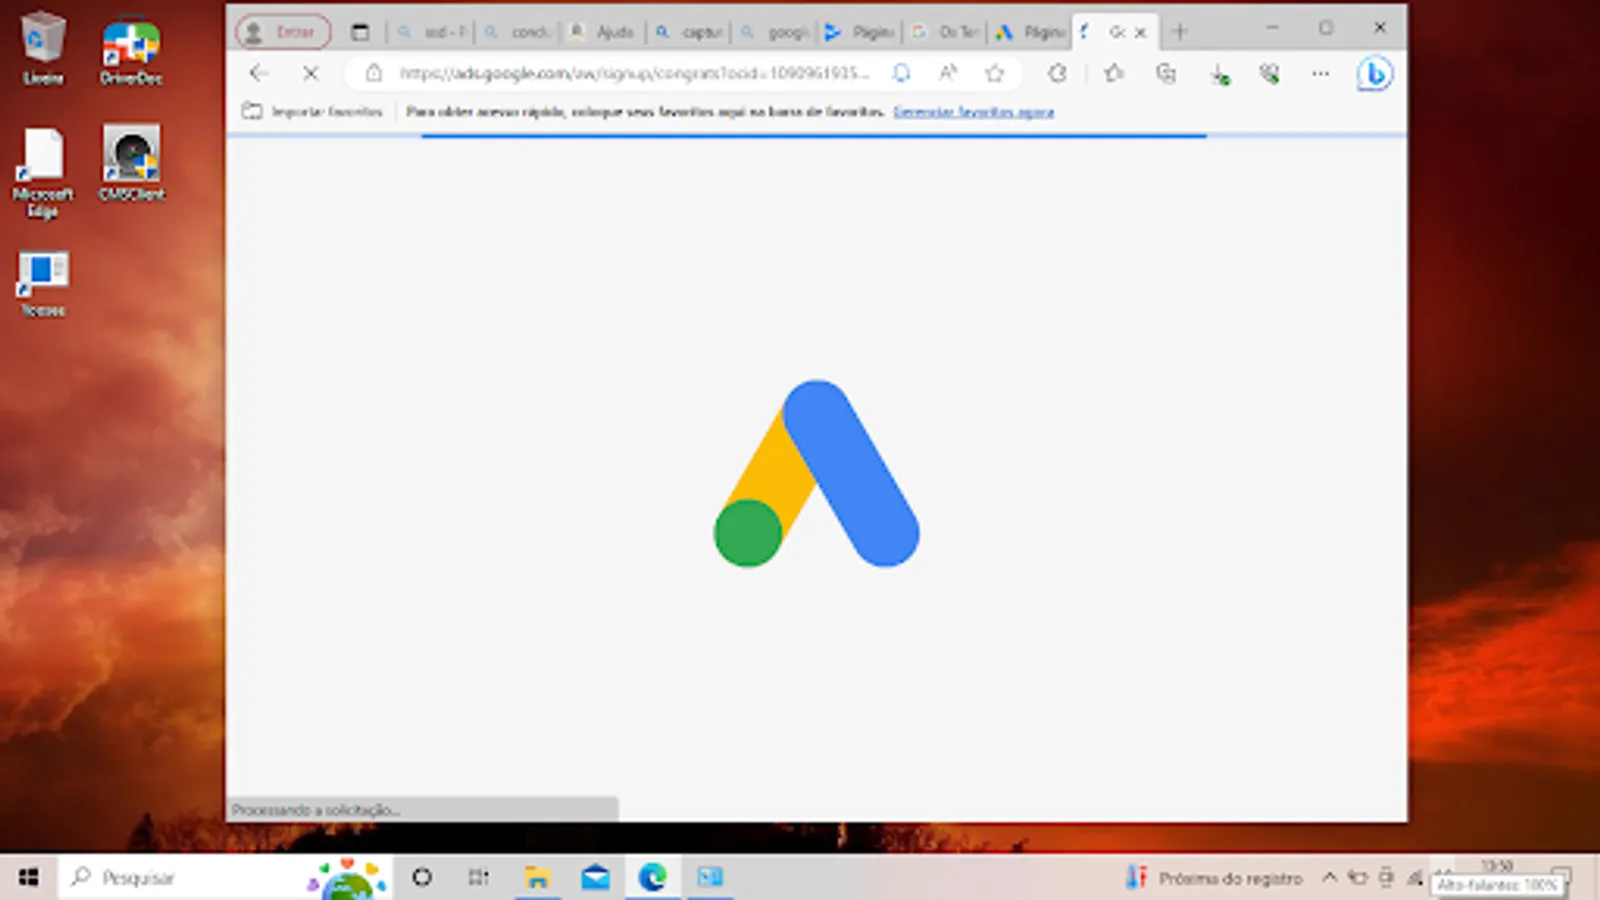Open the Gerenciar favoritos agora link
This screenshot has width=1600, height=900.
[973, 111]
